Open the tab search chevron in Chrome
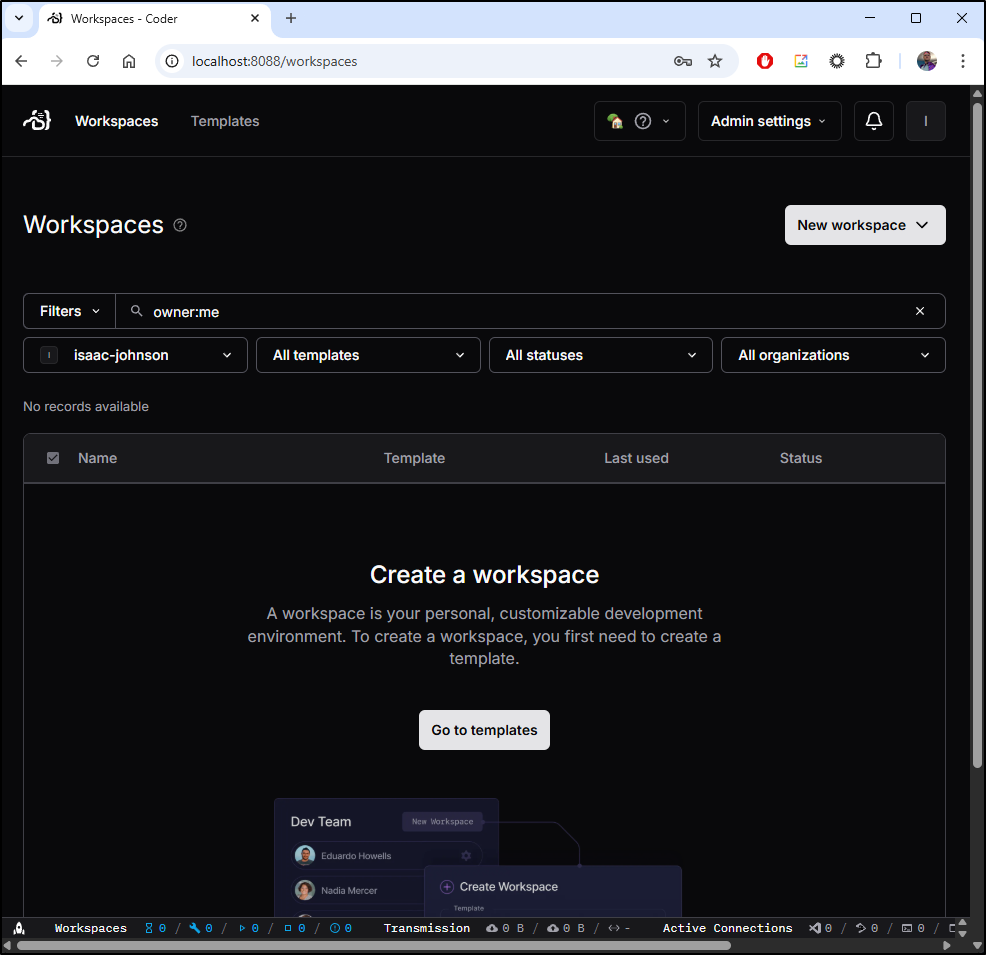Screen dimensions: 986x955 coord(19,18)
